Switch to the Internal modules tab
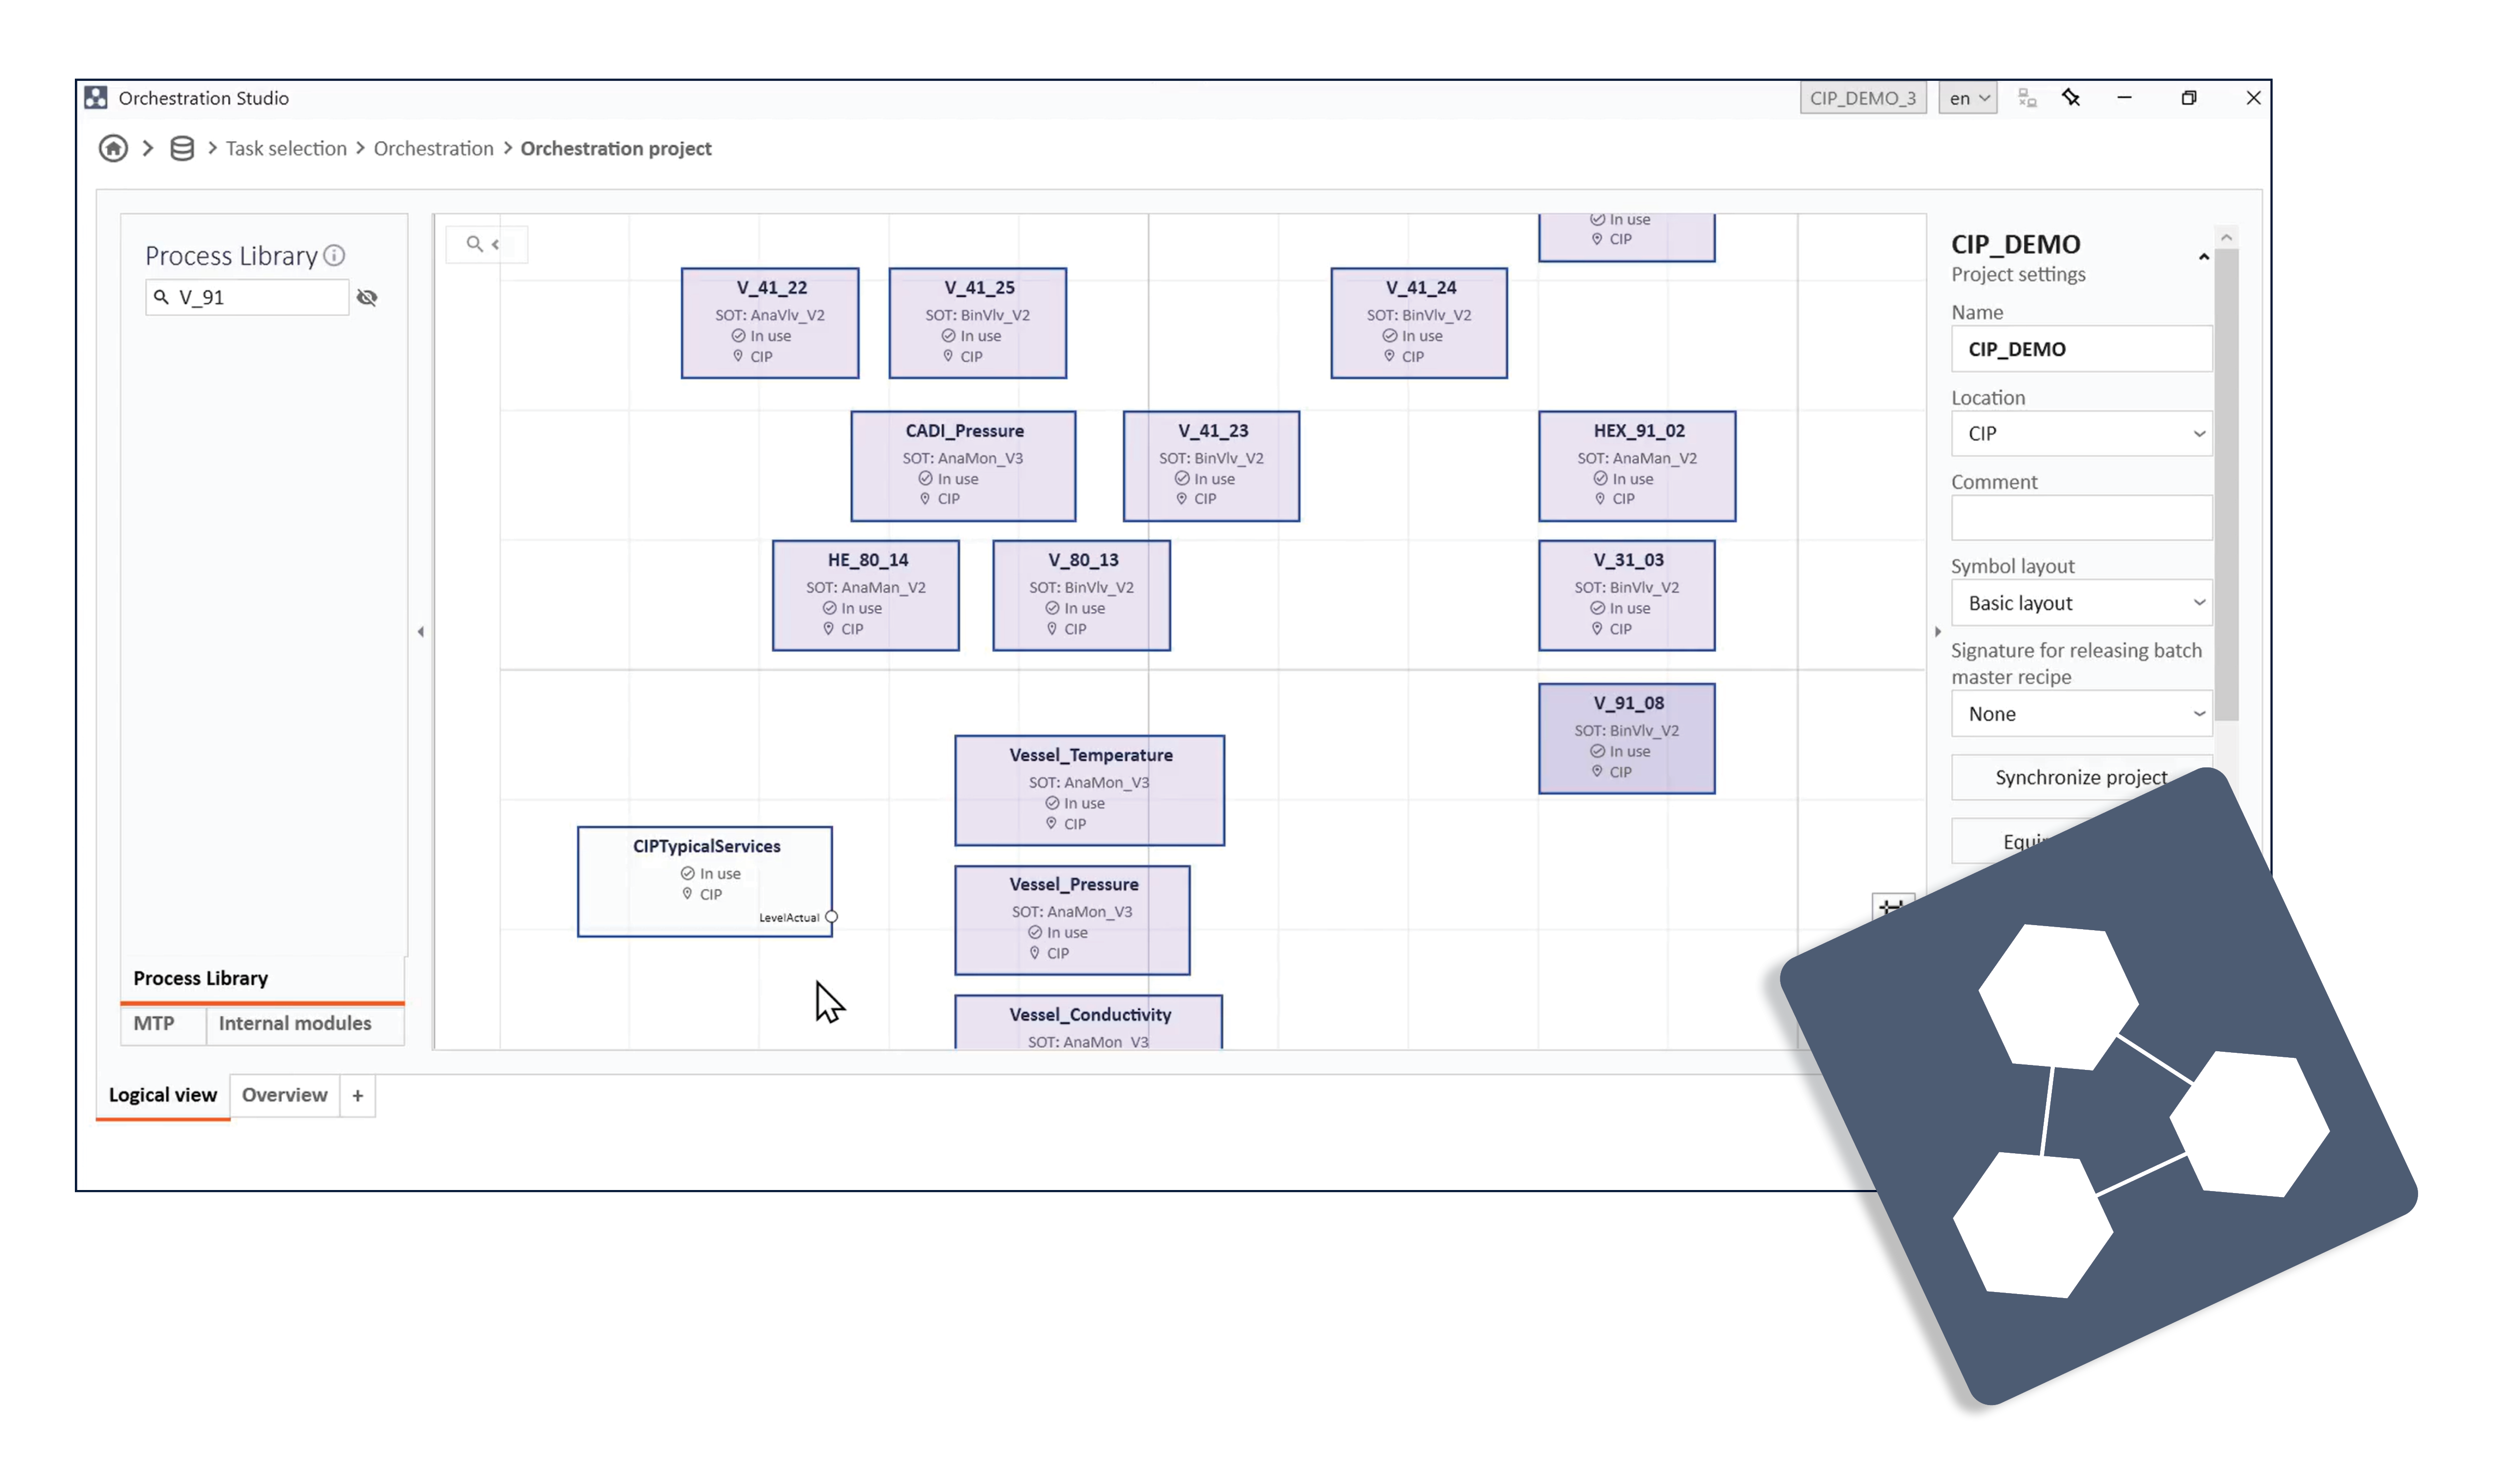The width and height of the screenshot is (2493, 1484). pyautogui.click(x=295, y=1024)
